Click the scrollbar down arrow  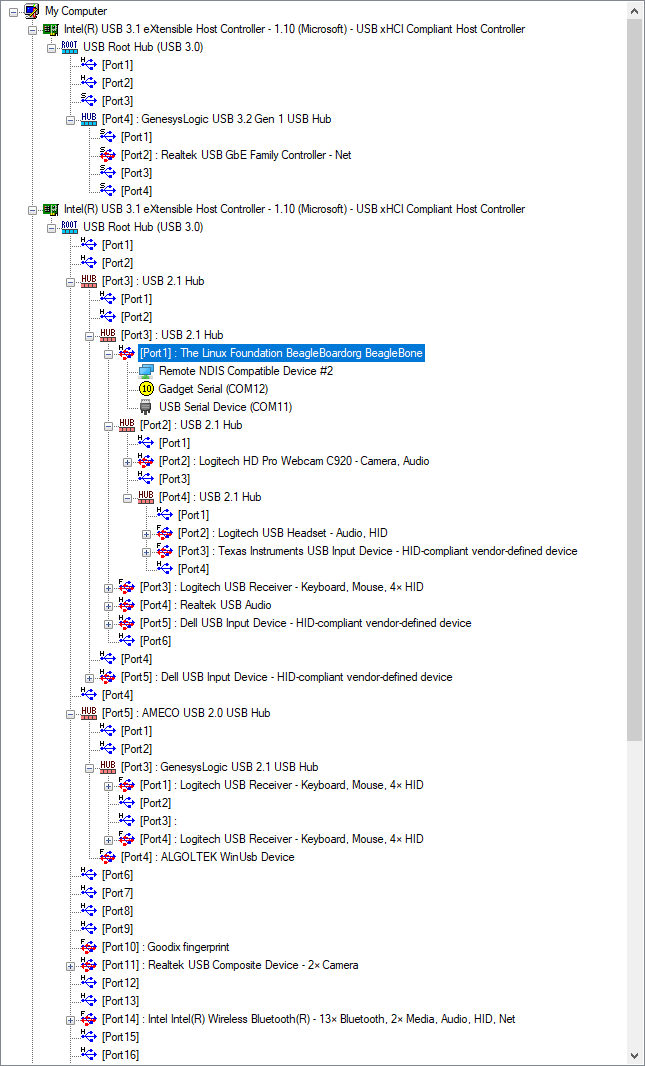[634, 1056]
